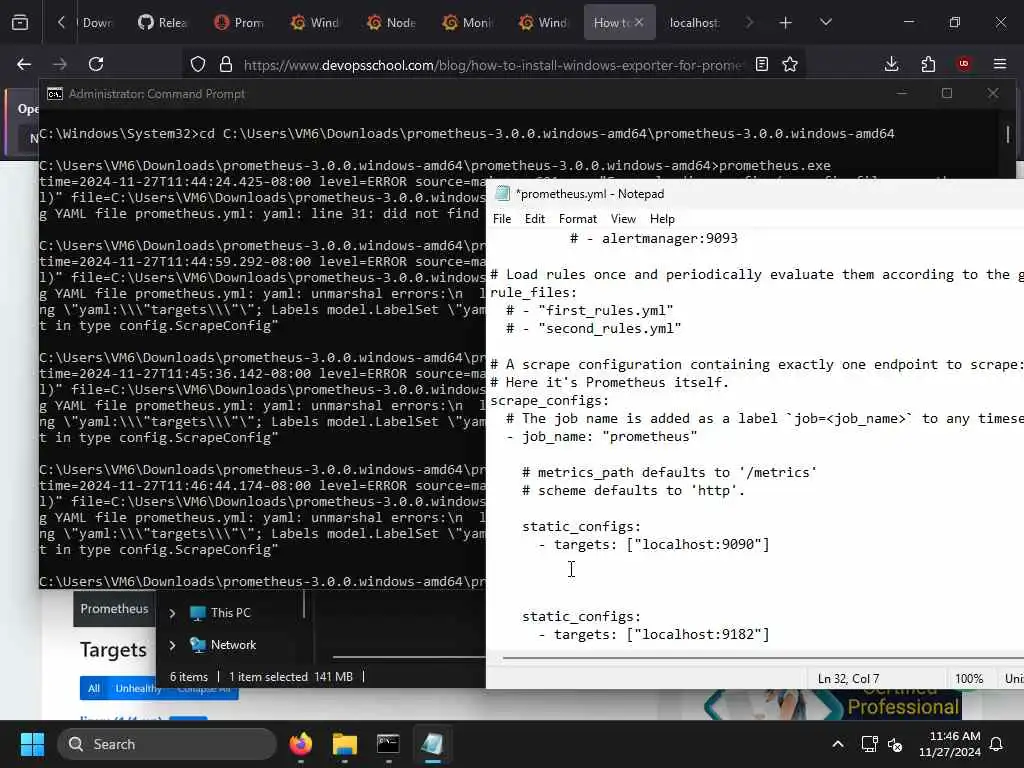Open Notepad Help menu
Image resolution: width=1024 pixels, height=768 pixels.
(x=662, y=219)
